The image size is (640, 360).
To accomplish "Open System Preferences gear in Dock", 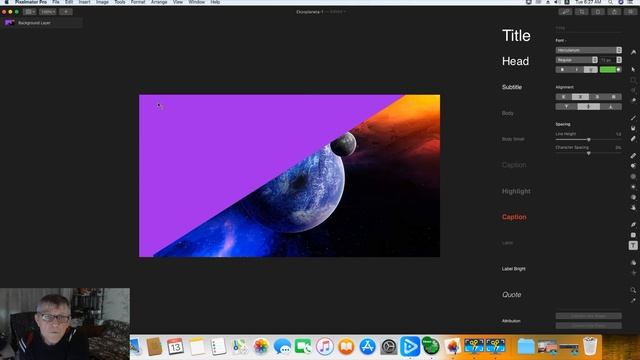I will pos(389,347).
